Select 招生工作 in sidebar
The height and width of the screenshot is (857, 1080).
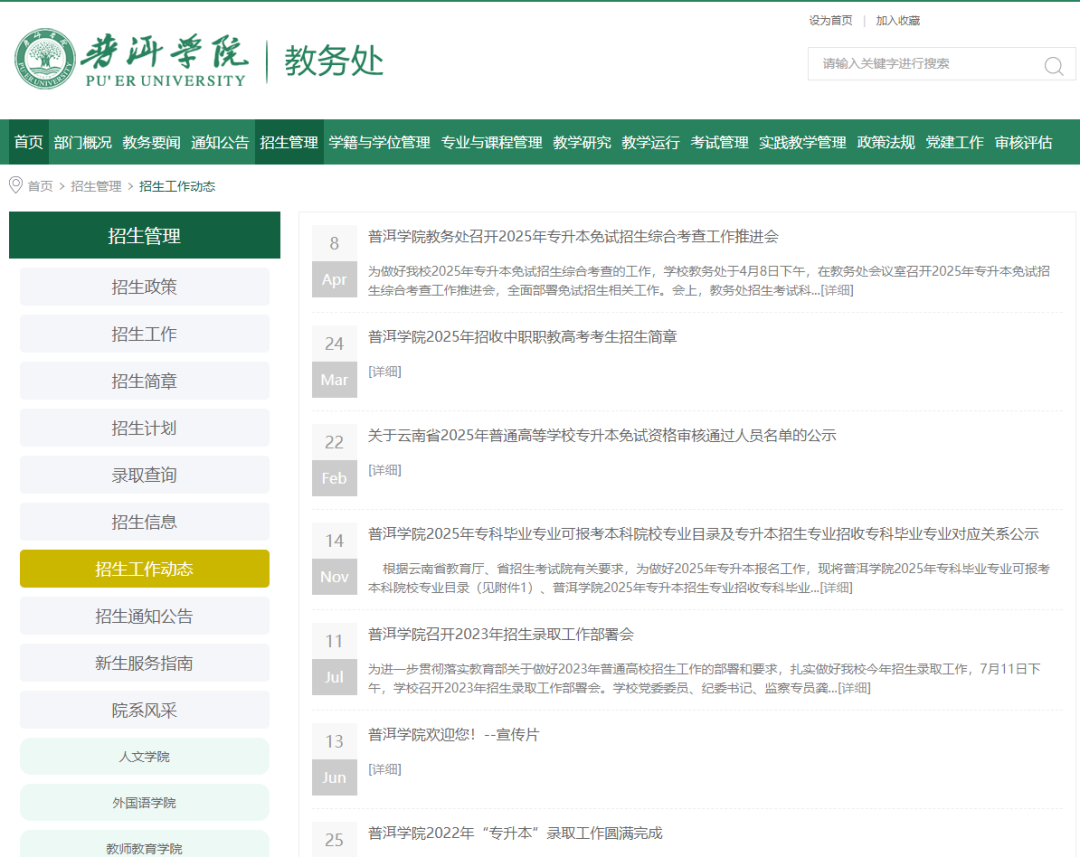[x=145, y=333]
